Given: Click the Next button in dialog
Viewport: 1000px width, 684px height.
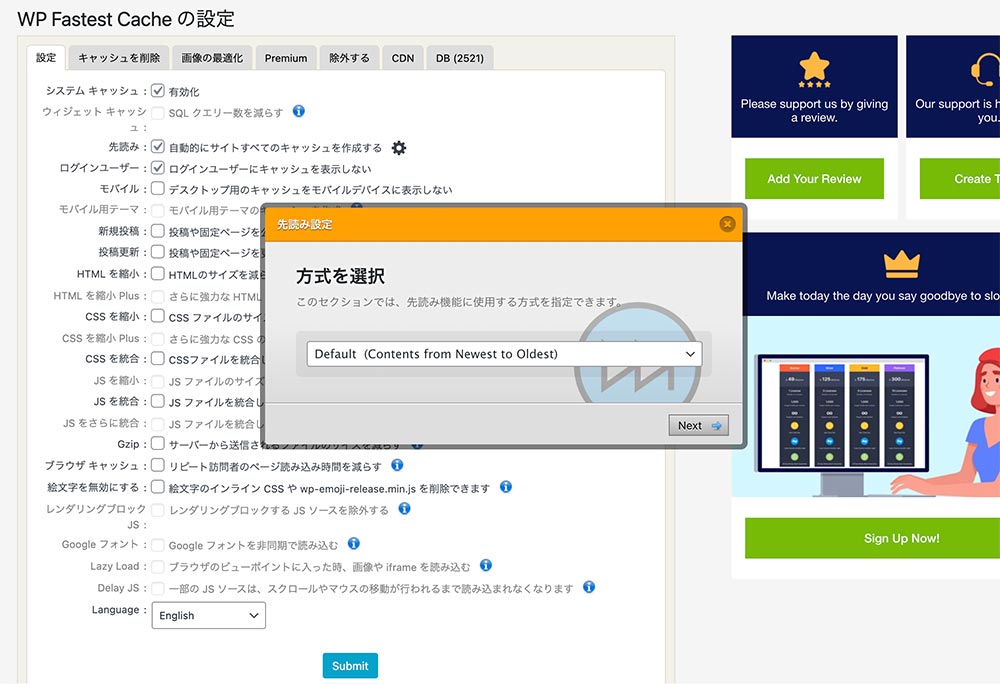Looking at the screenshot, I should point(698,425).
